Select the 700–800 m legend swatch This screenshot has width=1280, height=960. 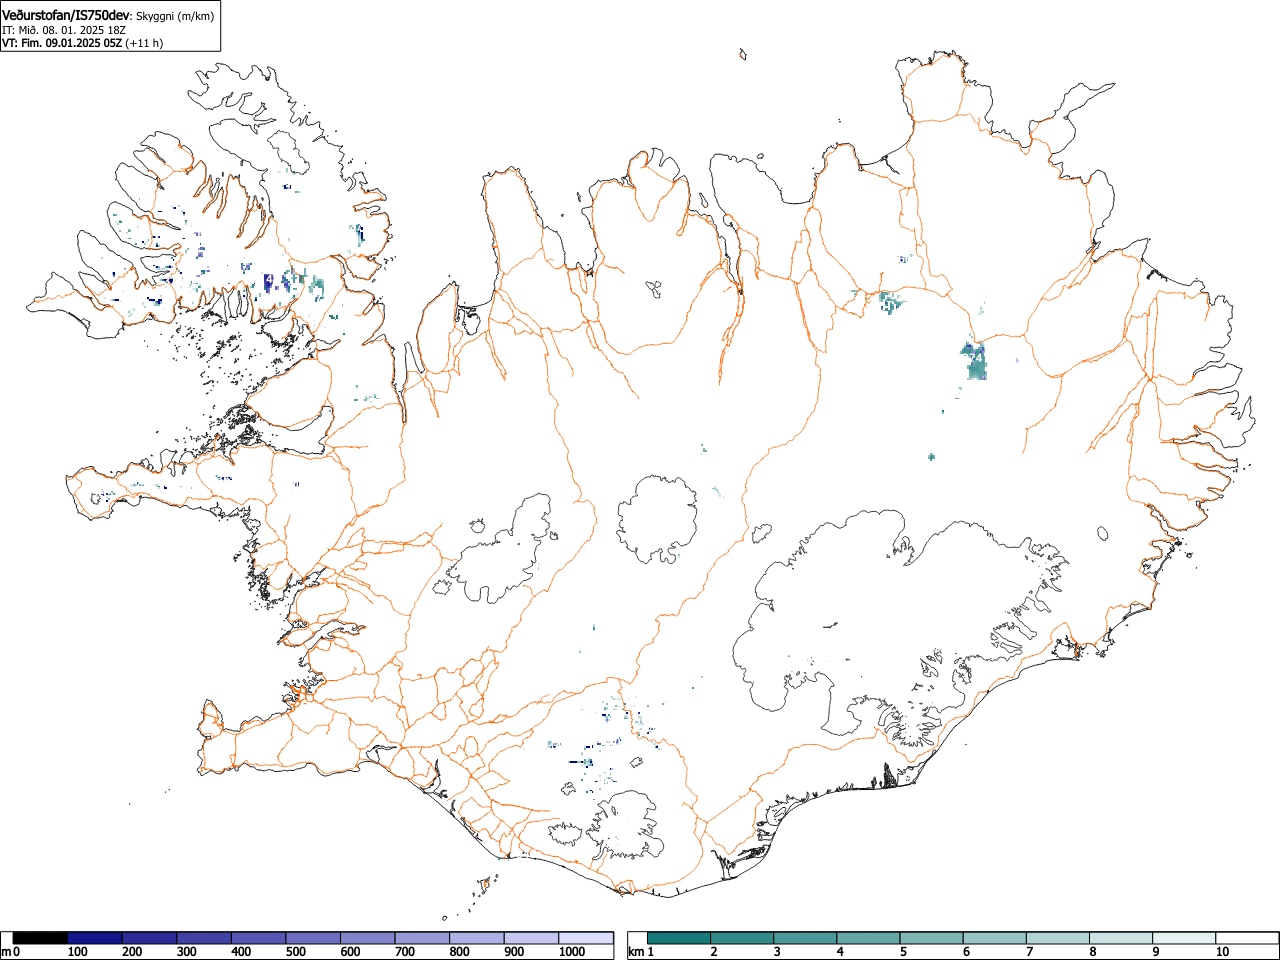click(422, 938)
